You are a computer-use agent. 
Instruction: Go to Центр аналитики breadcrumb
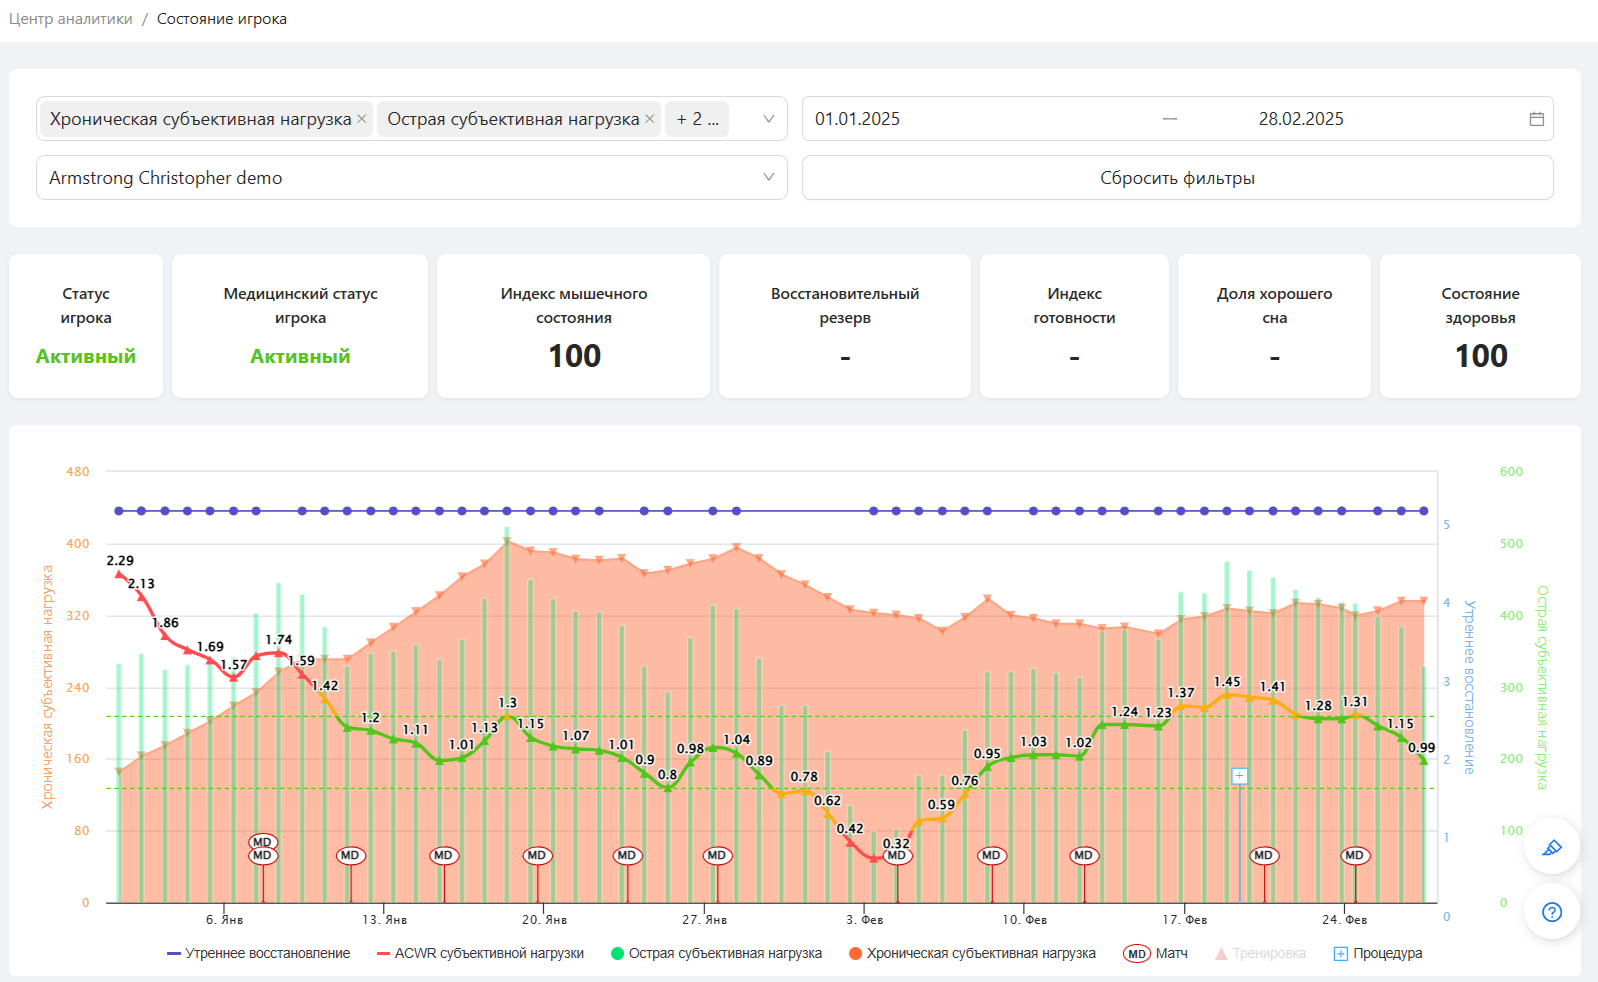click(70, 19)
